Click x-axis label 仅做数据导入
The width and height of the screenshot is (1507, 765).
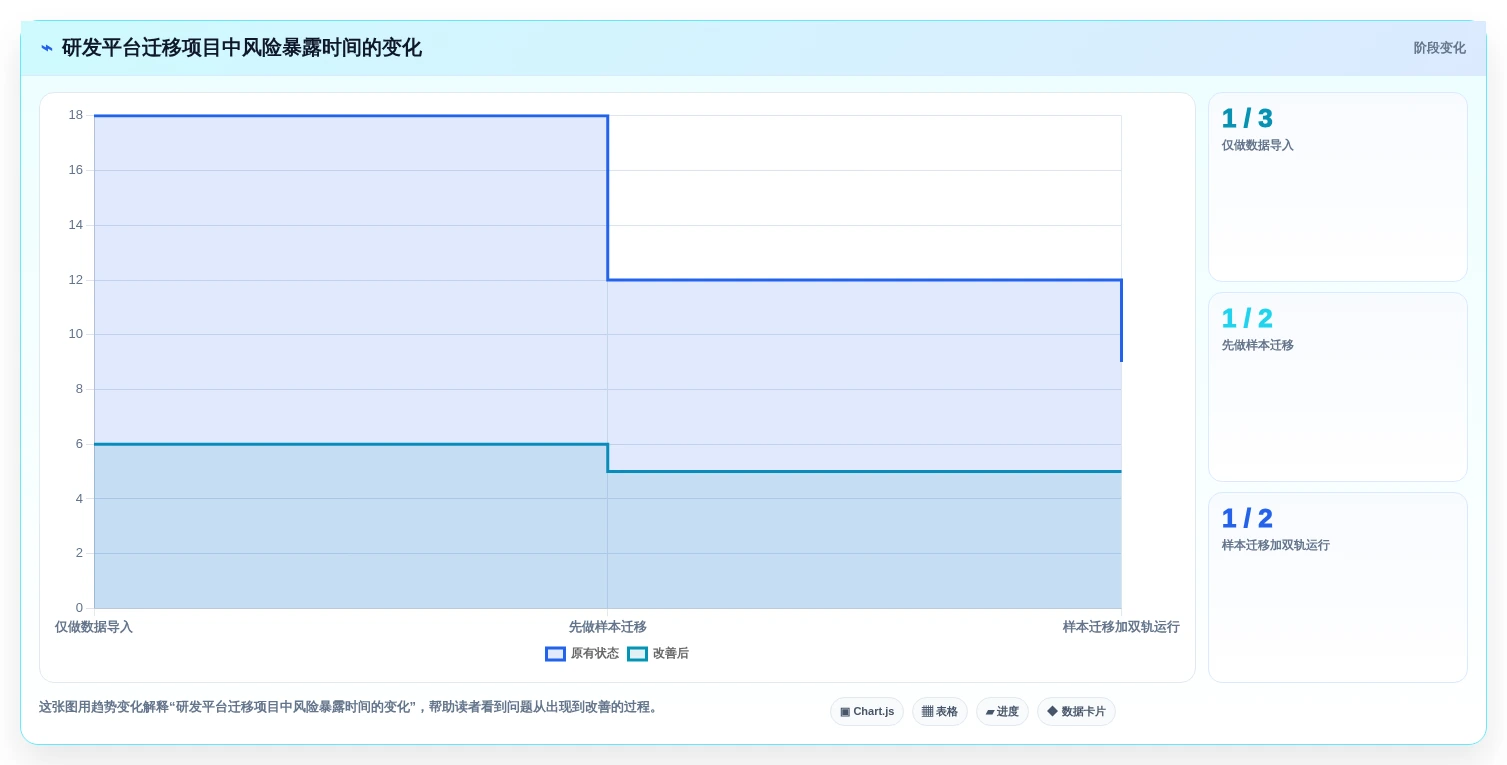coord(94,627)
